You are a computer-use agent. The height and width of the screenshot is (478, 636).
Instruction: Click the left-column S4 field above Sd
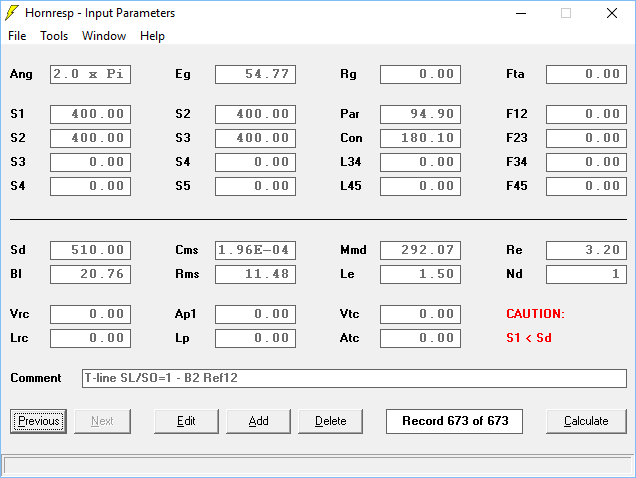pos(90,186)
